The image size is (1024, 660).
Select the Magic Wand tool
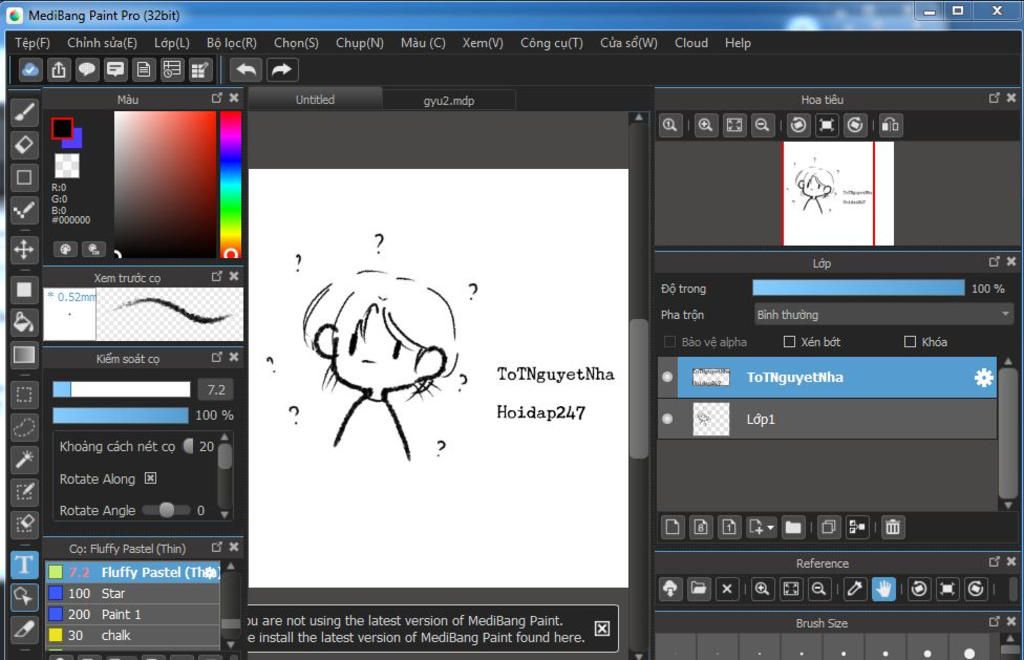pos(24,460)
